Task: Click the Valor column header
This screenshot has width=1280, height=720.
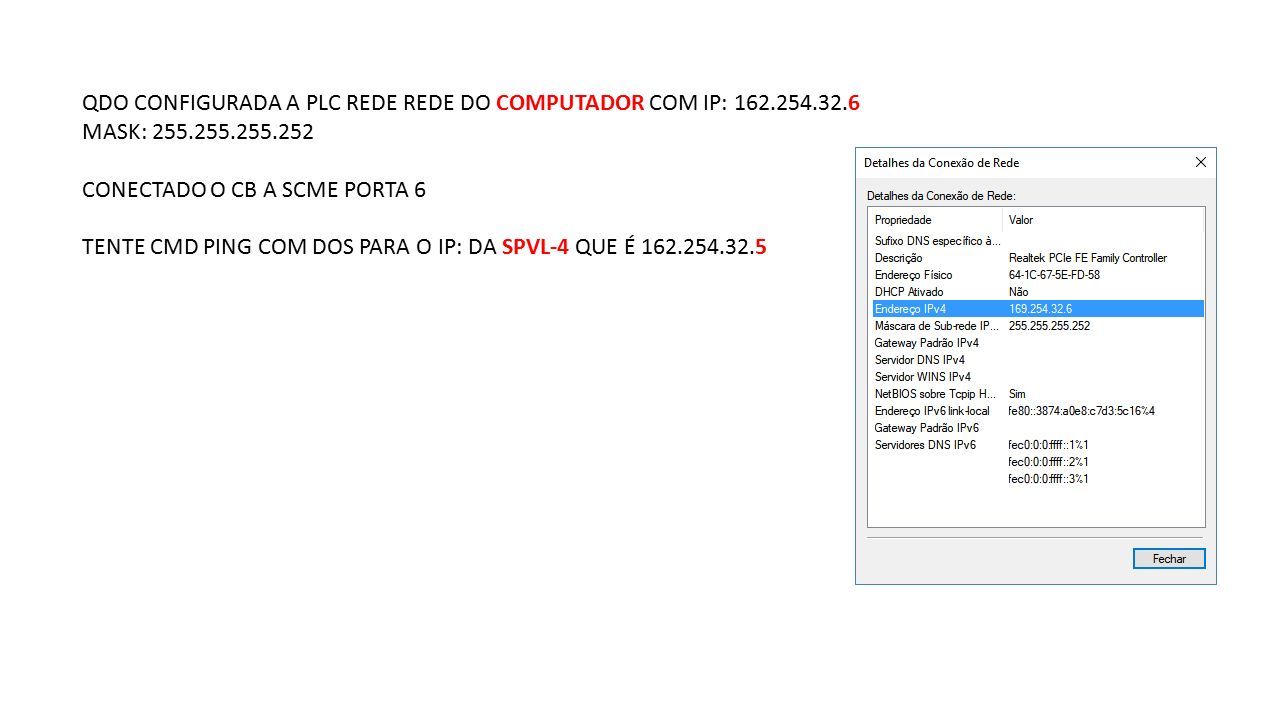Action: tap(1103, 220)
